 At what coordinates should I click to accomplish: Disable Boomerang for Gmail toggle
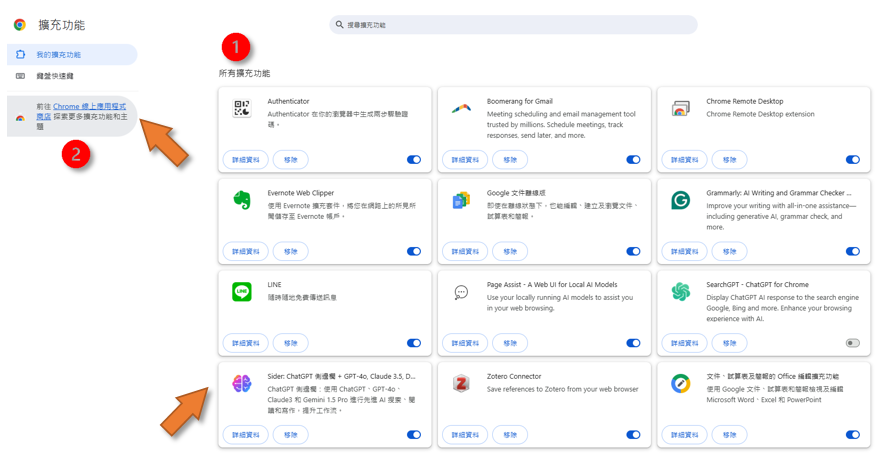[x=633, y=160]
